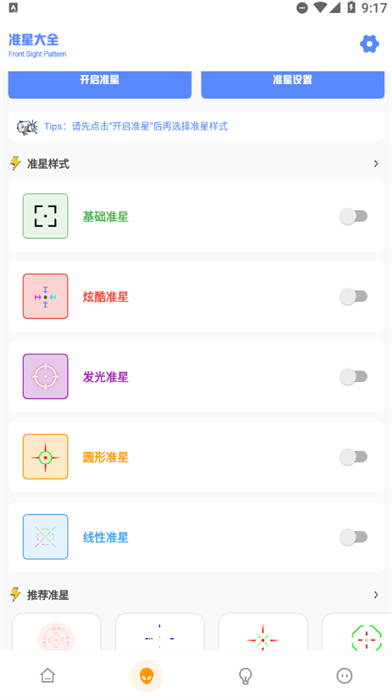This screenshot has height=700, width=392.
Task: Tap the 线性准星 blue dashed crosshair icon
Action: click(x=46, y=537)
